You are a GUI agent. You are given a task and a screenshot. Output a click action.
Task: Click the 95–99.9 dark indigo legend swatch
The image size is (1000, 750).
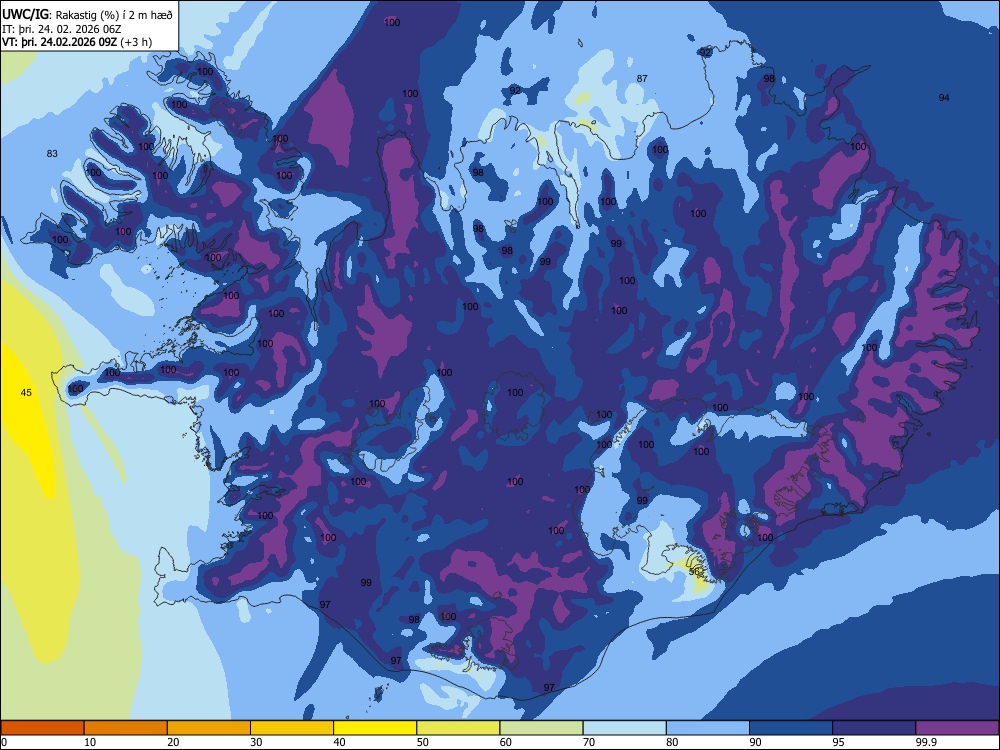point(874,728)
